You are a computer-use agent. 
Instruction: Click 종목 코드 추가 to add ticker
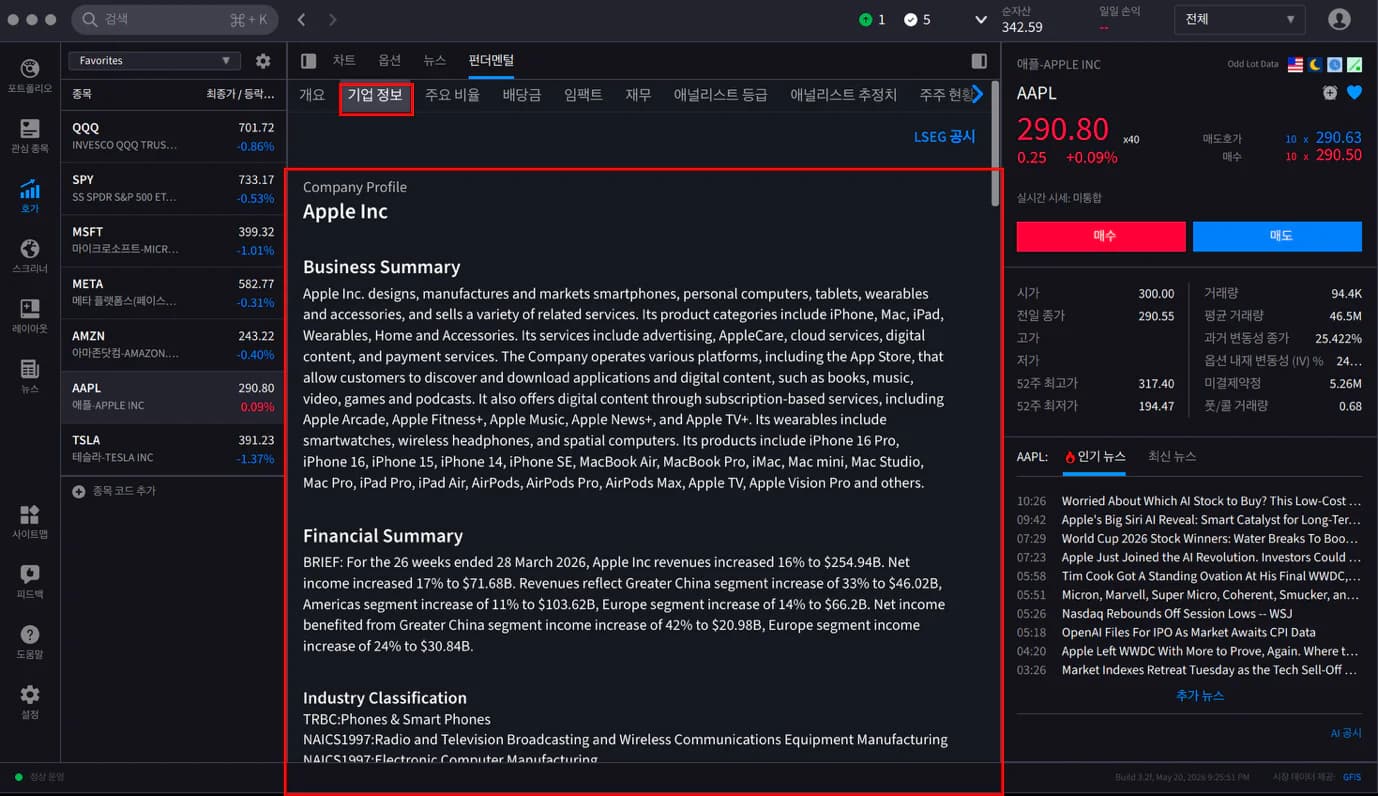[x=124, y=492]
